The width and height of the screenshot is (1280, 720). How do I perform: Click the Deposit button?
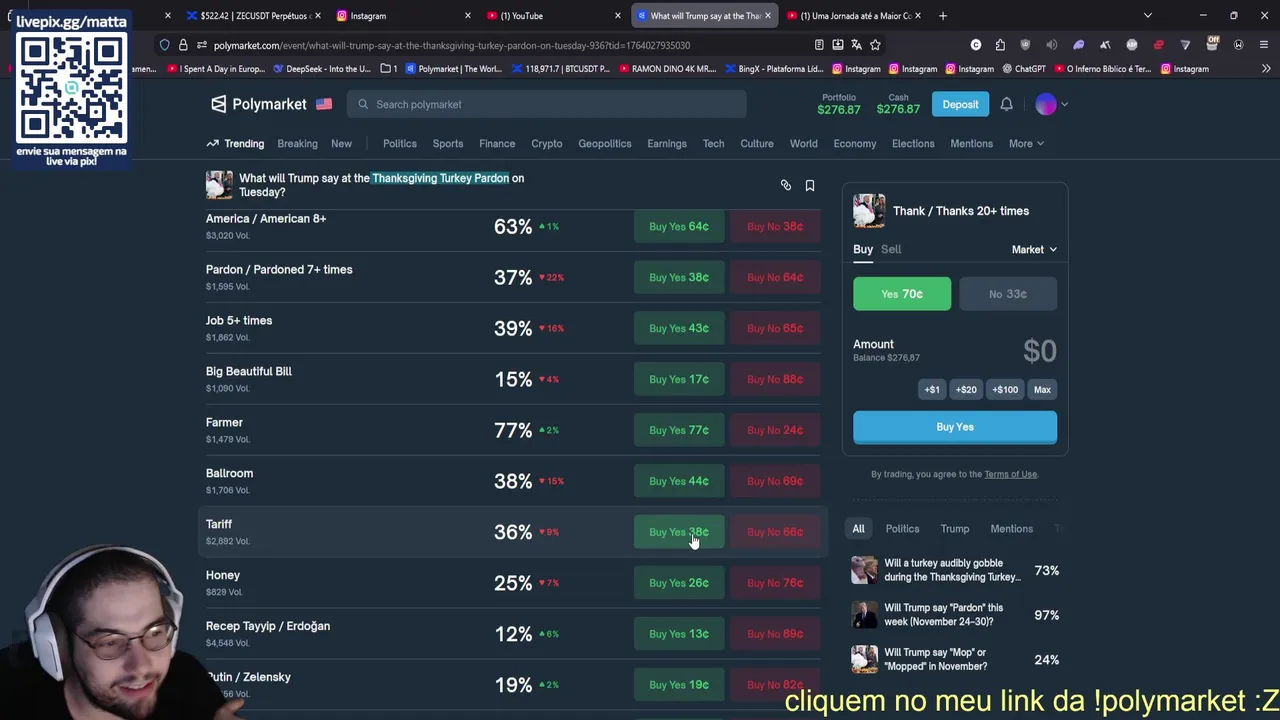pyautogui.click(x=960, y=104)
